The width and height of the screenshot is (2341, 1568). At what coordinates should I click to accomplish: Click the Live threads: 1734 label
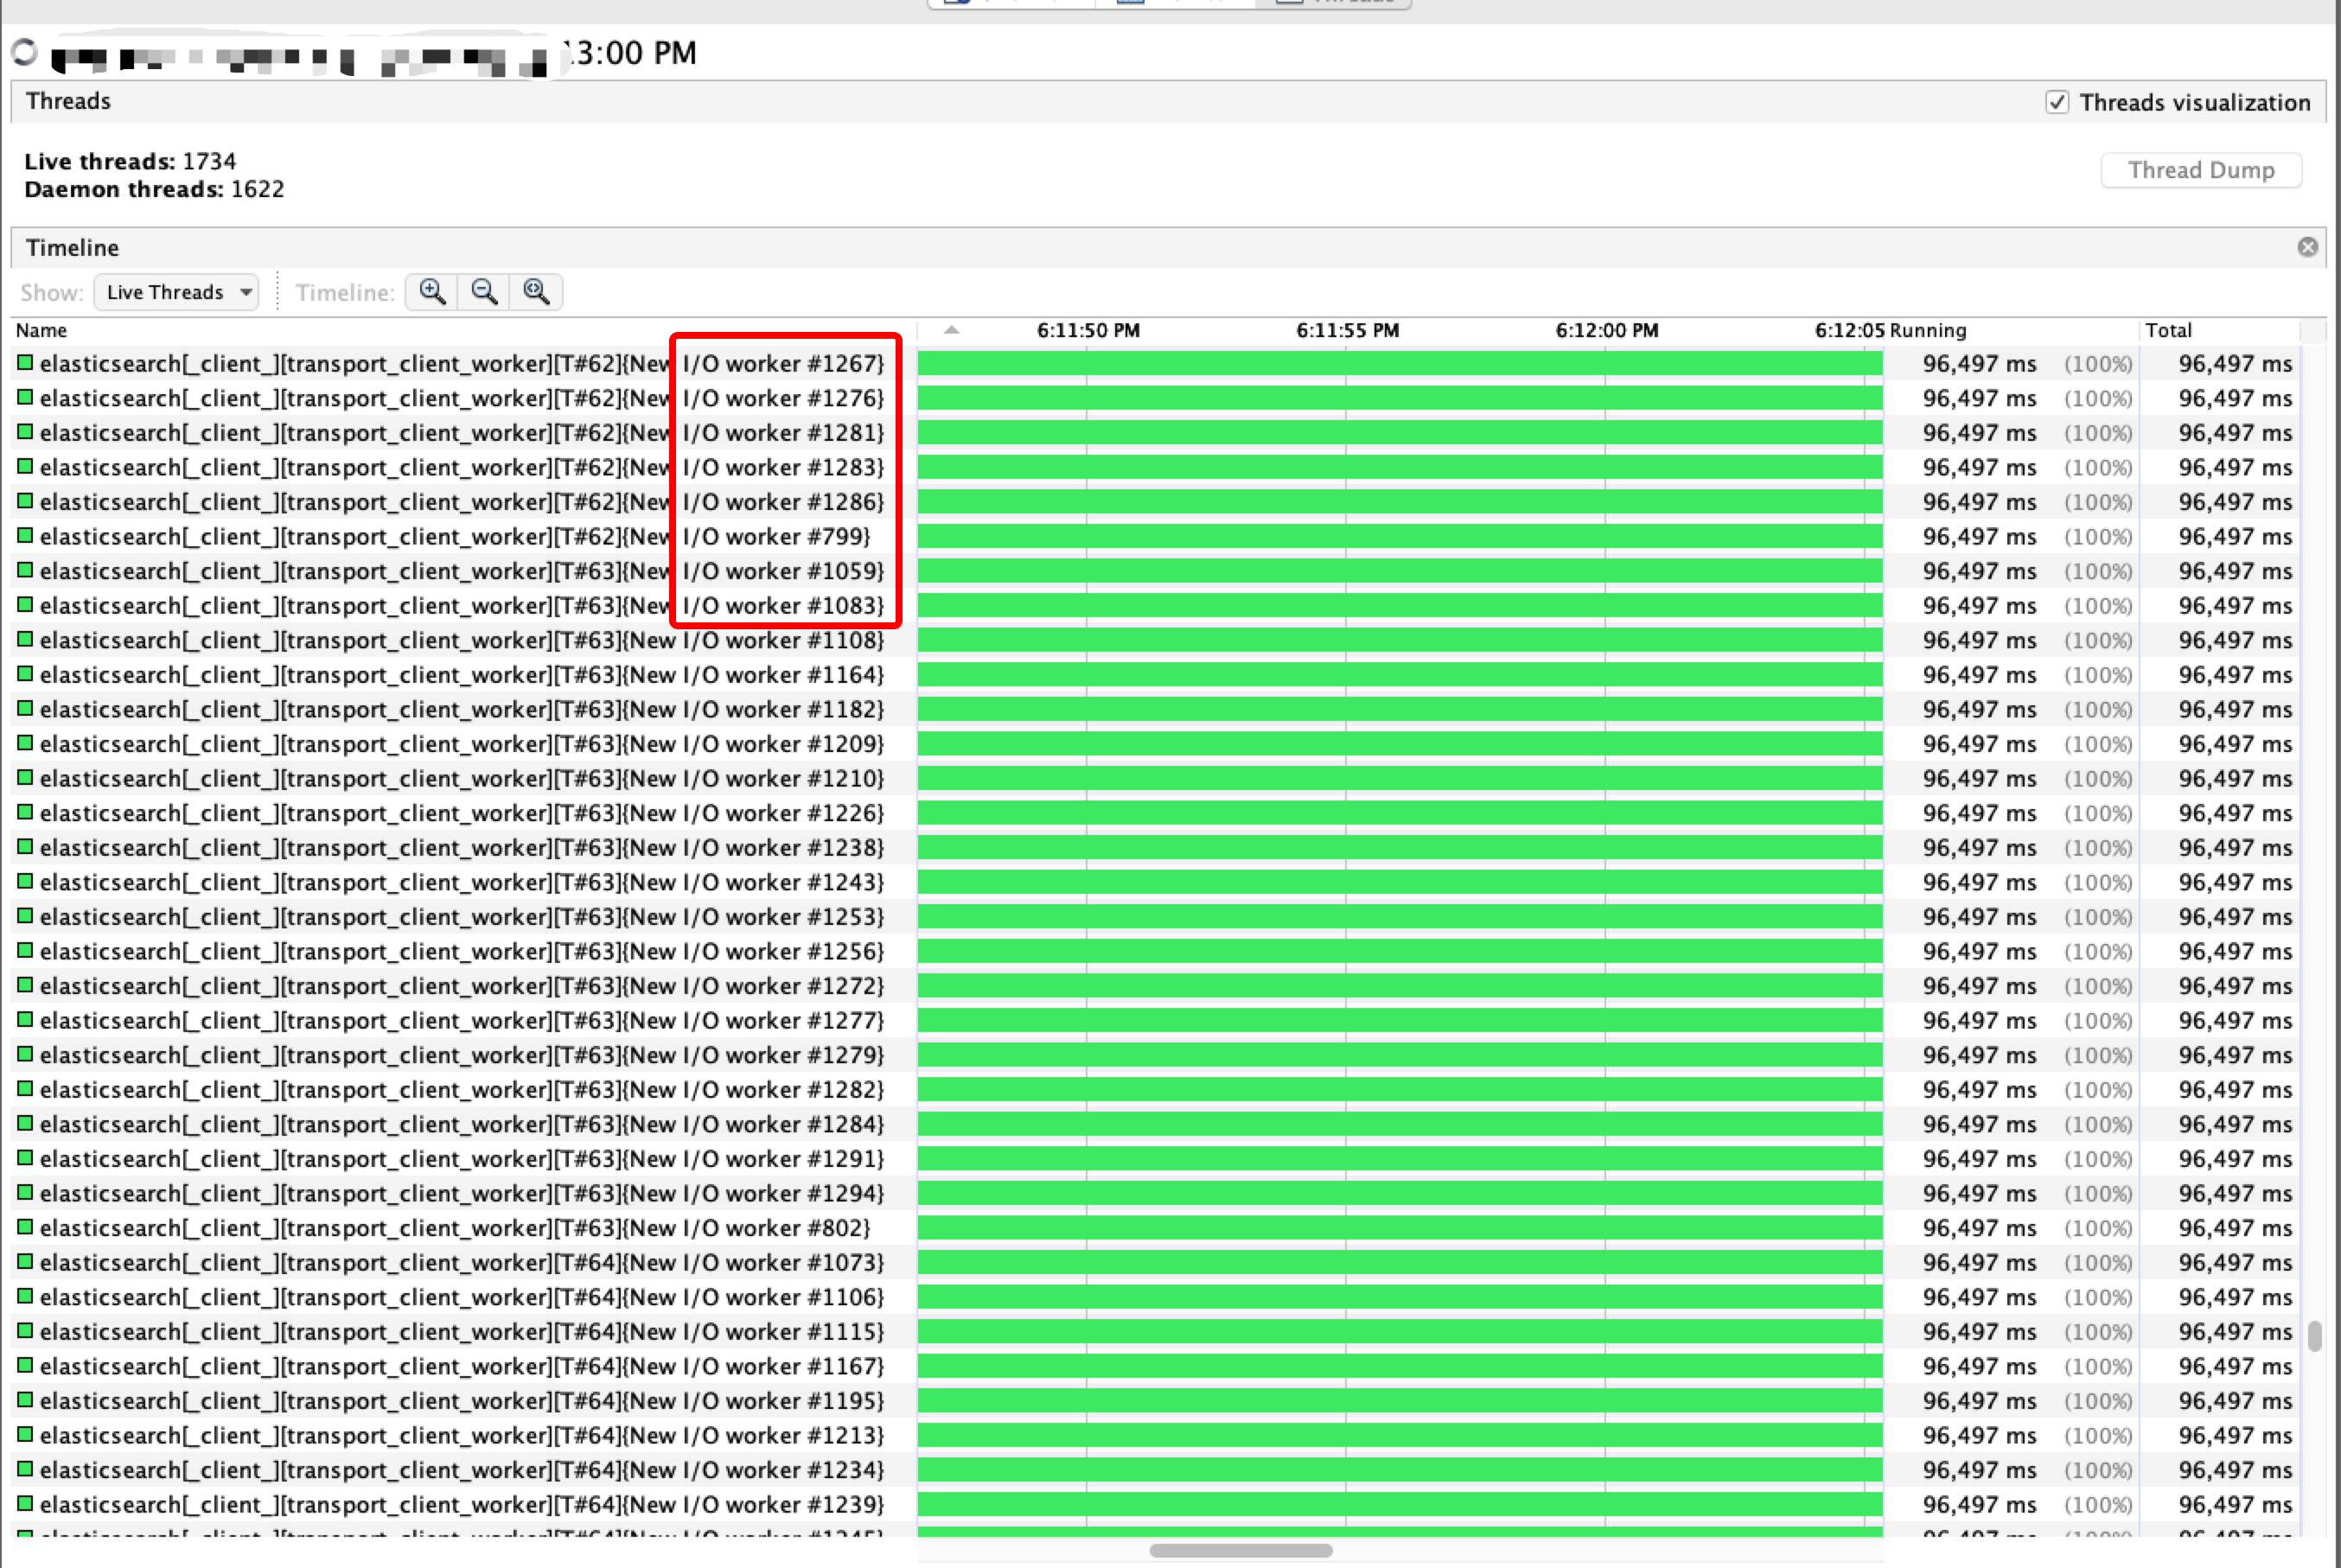(x=130, y=162)
